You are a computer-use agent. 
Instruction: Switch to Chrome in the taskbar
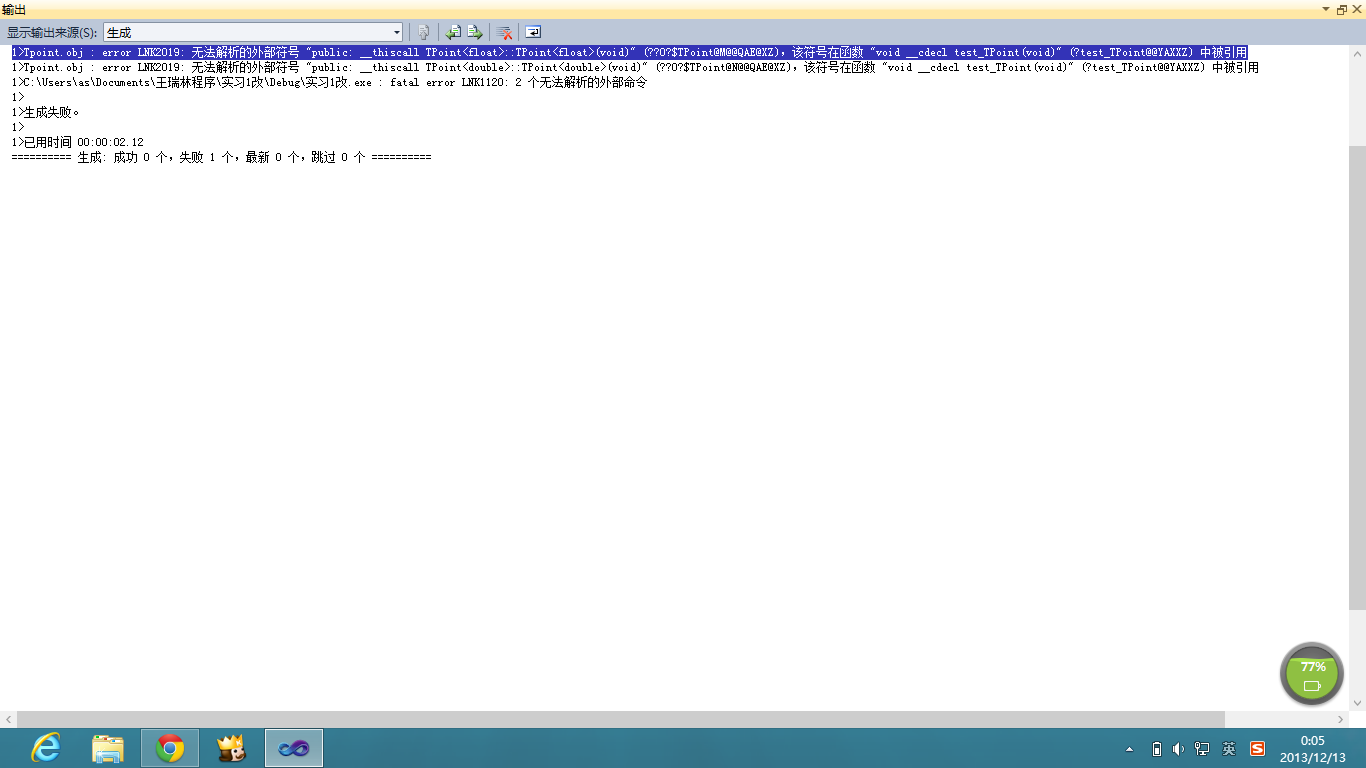[170, 748]
